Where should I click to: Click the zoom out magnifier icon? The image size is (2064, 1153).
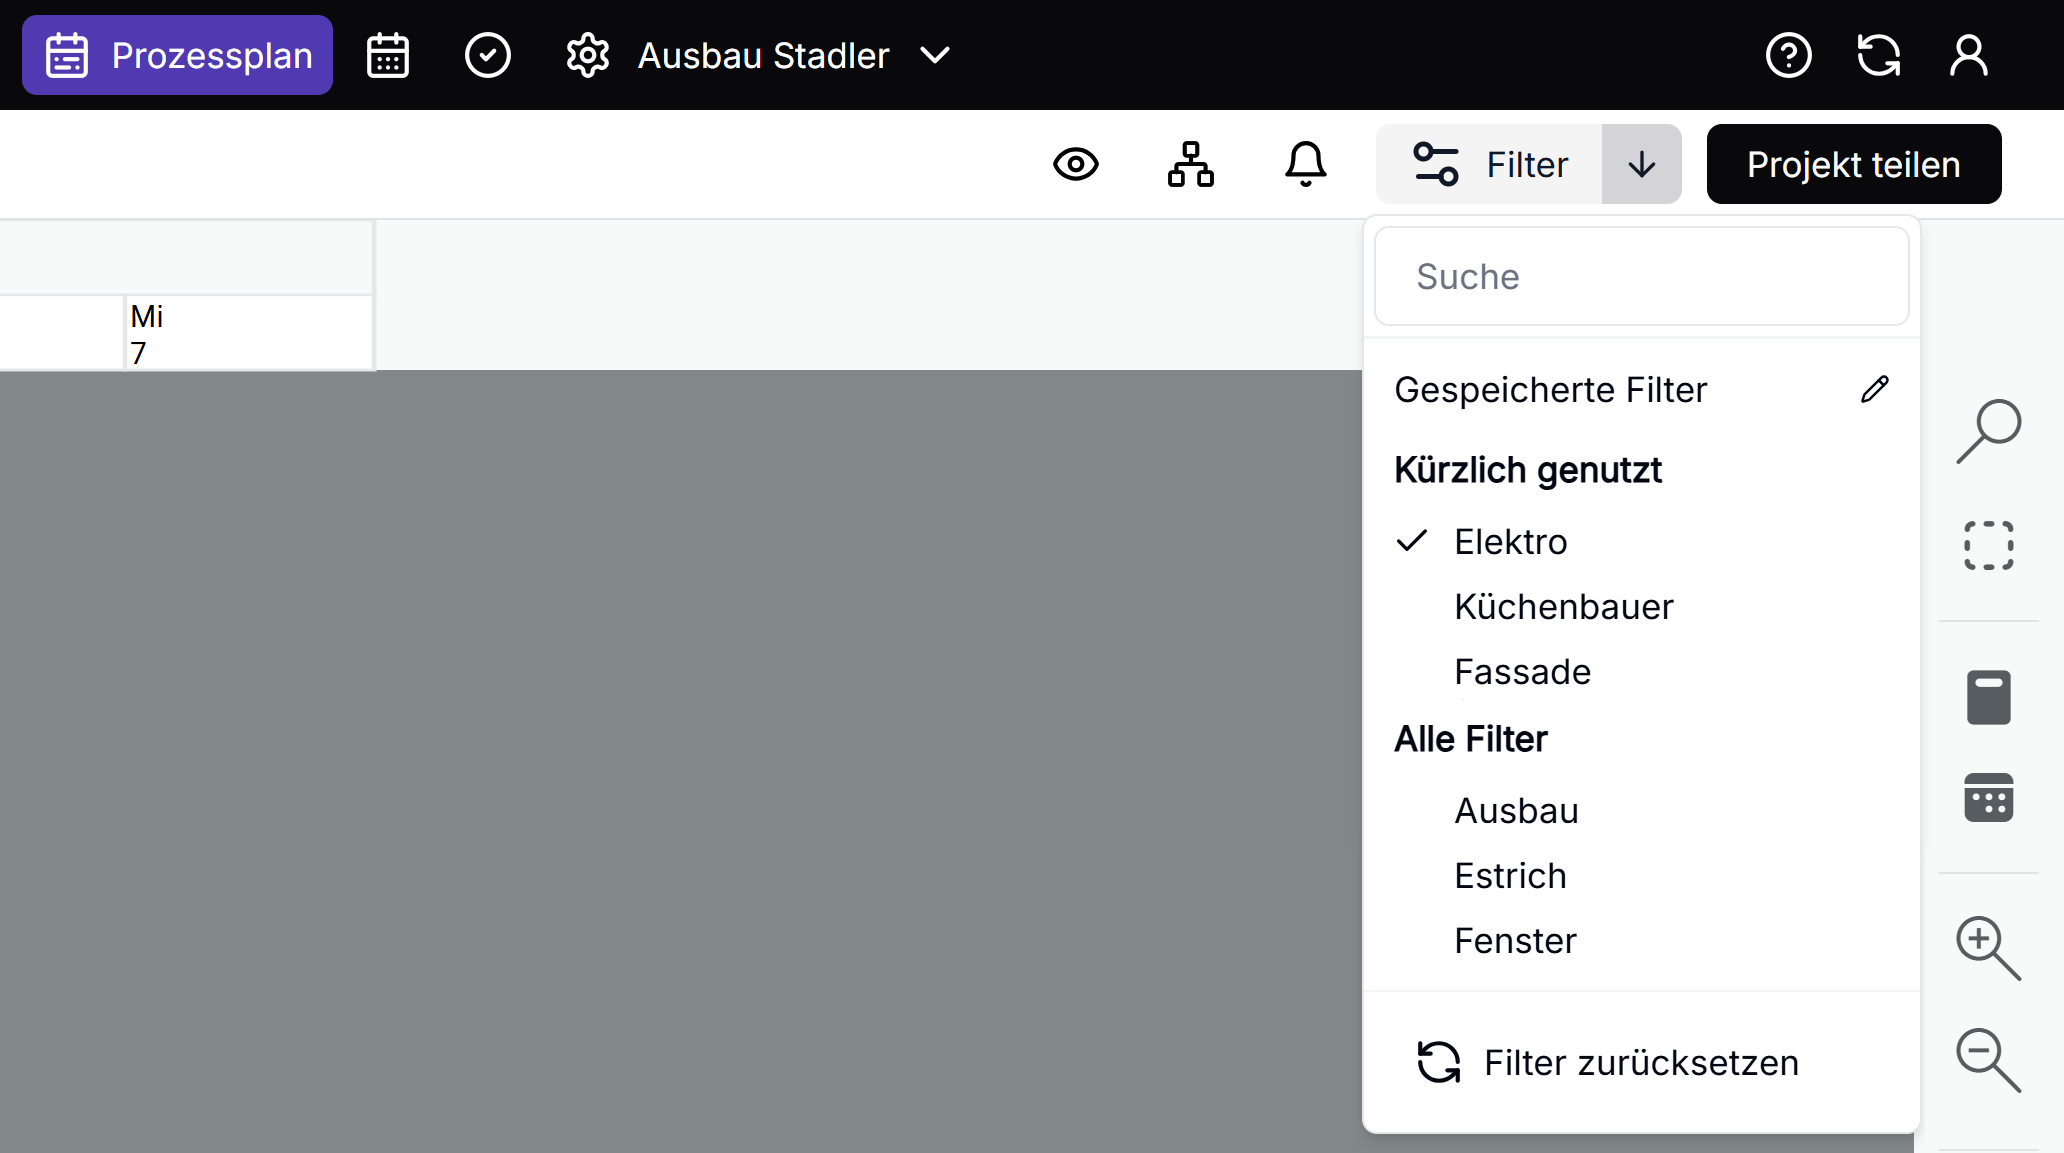click(x=1987, y=1059)
